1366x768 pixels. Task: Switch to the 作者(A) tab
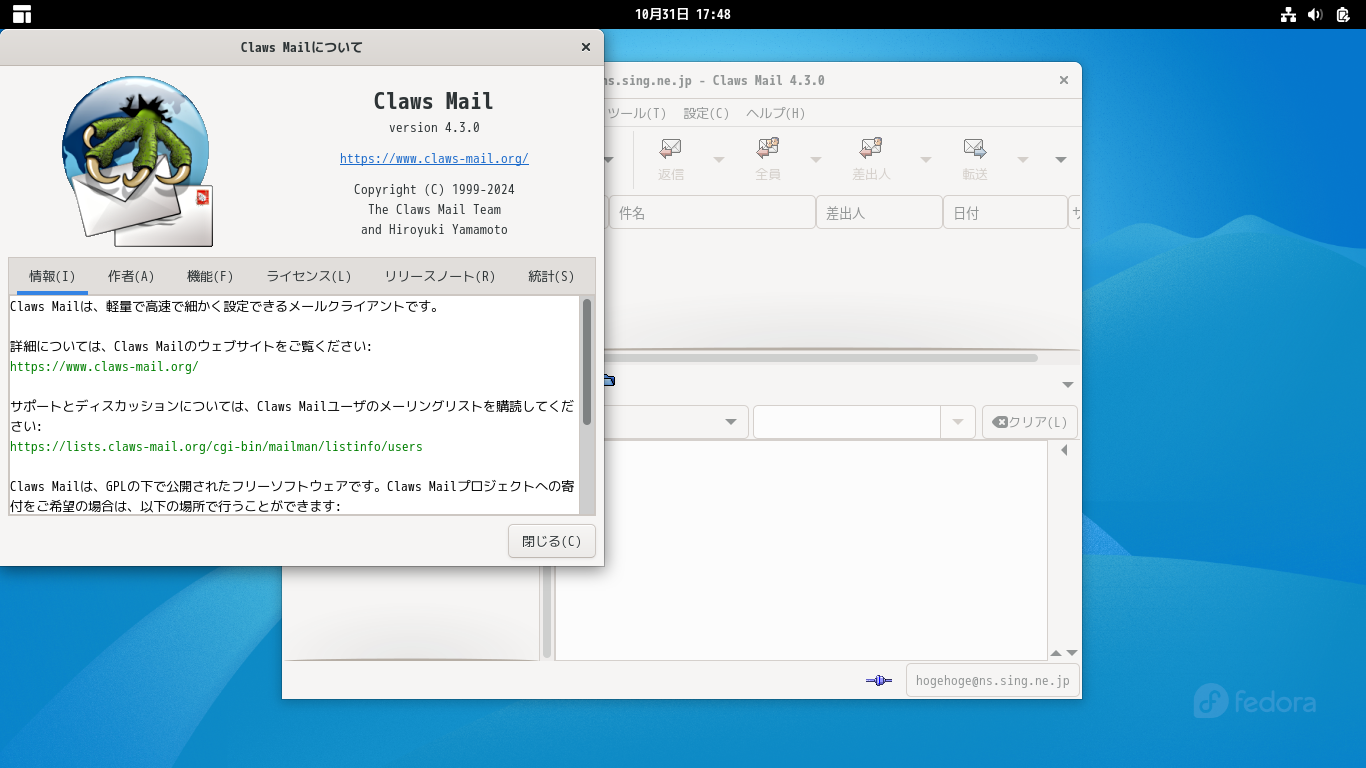[x=131, y=276]
